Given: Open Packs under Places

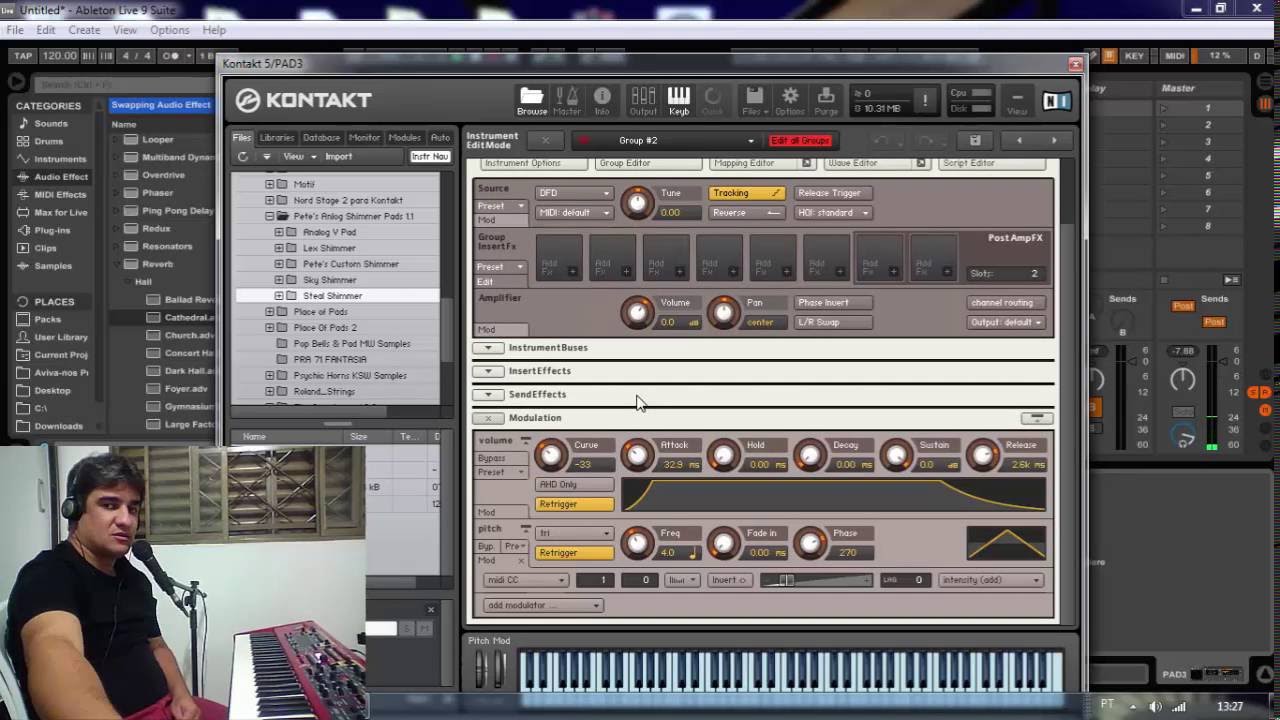Looking at the screenshot, I should (47, 319).
